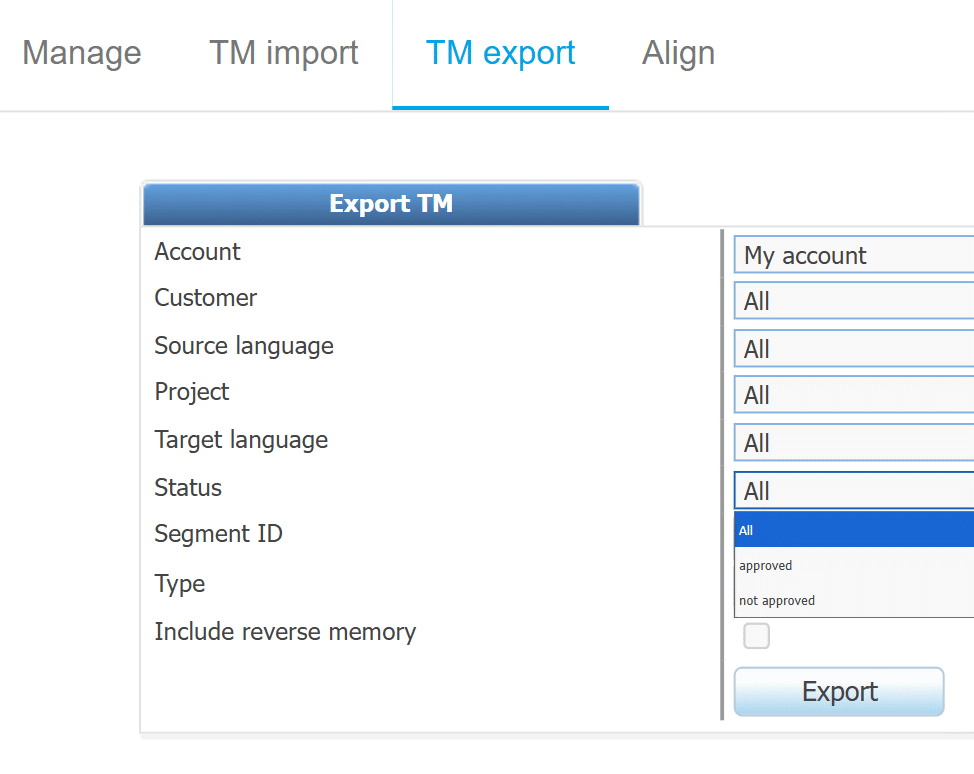Go to the Align tab
This screenshot has height=774, width=974.
678,53
